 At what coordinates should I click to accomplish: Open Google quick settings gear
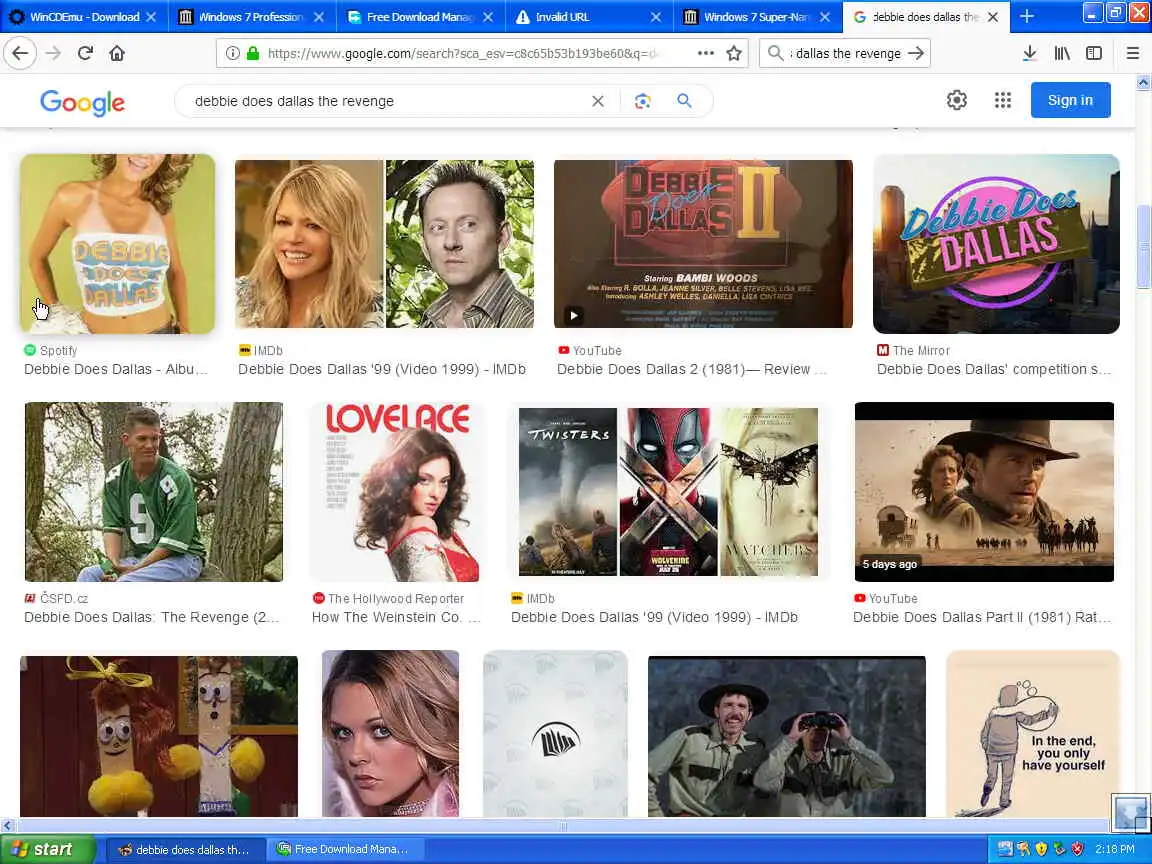[957, 100]
